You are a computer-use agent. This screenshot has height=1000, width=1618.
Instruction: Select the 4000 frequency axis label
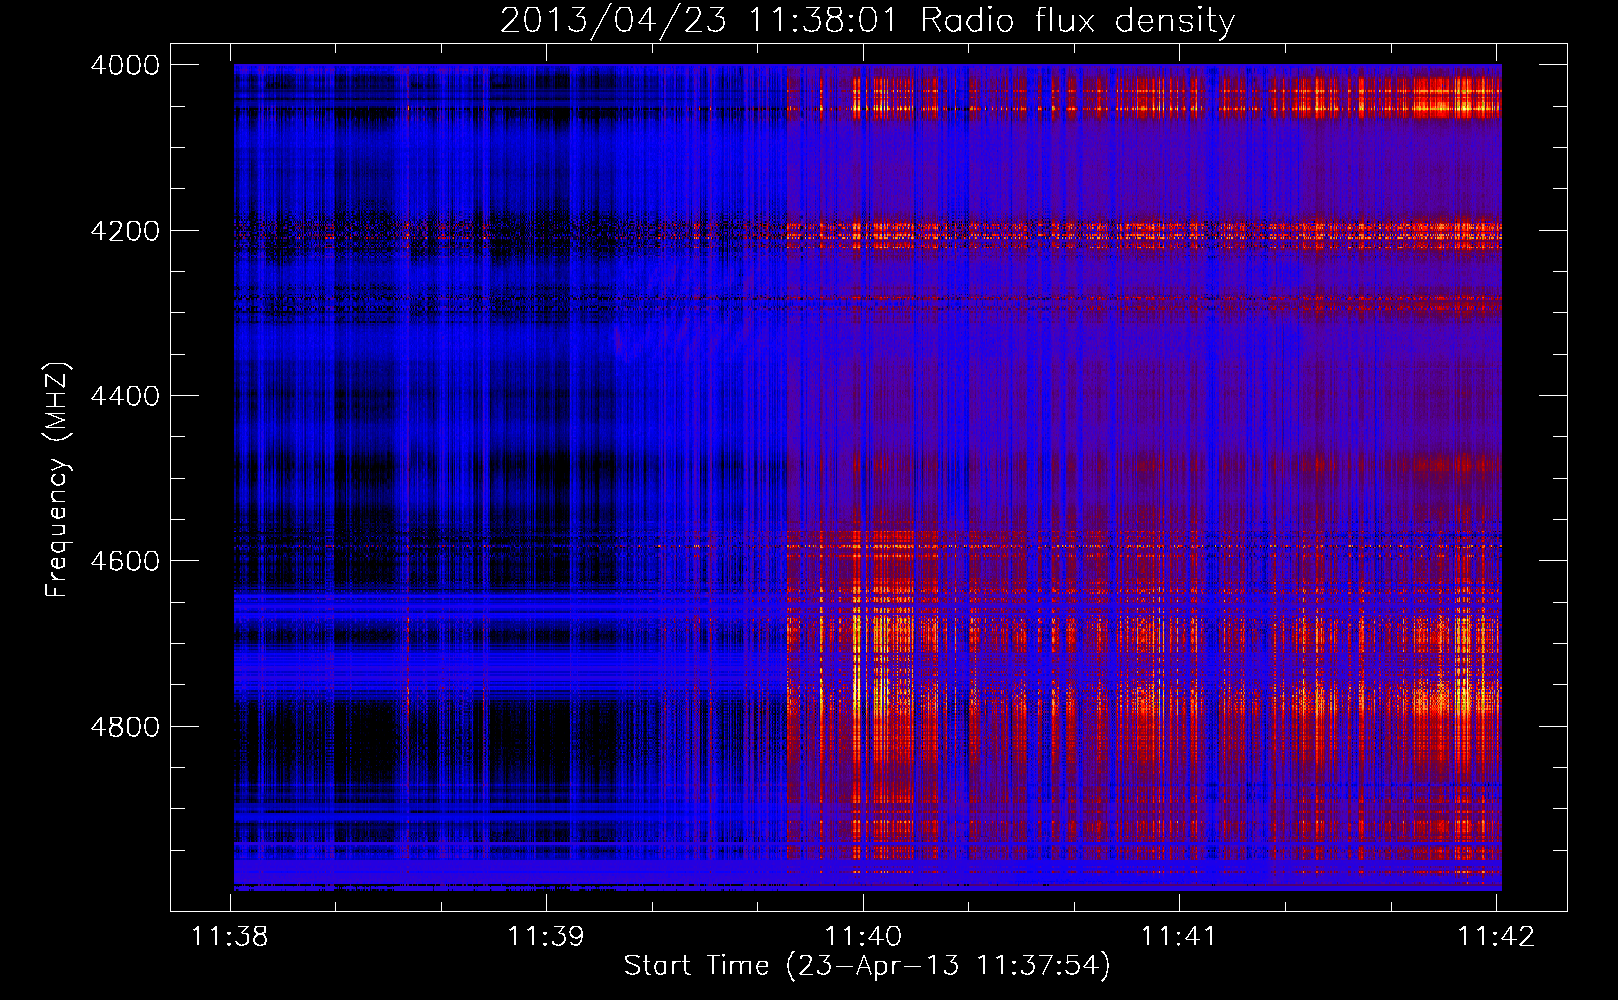pos(125,65)
